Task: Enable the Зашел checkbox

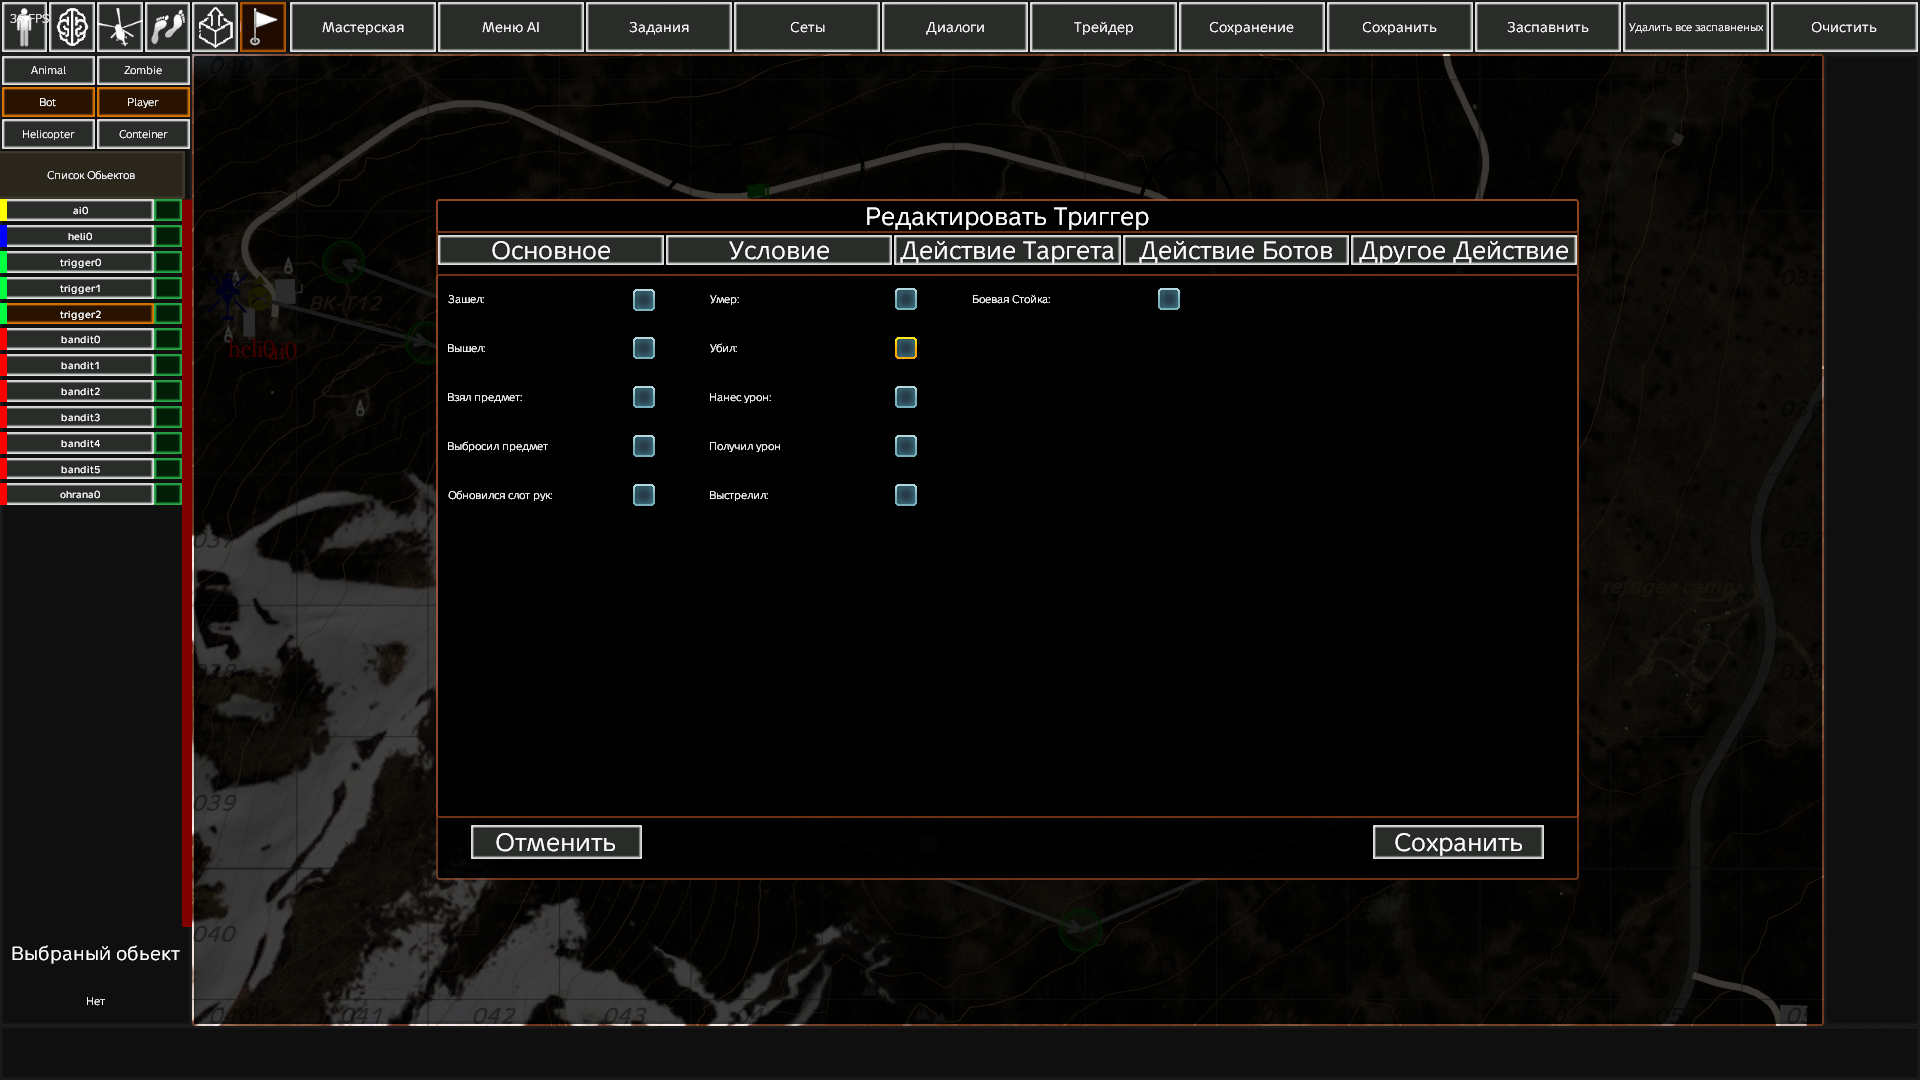Action: click(x=644, y=300)
